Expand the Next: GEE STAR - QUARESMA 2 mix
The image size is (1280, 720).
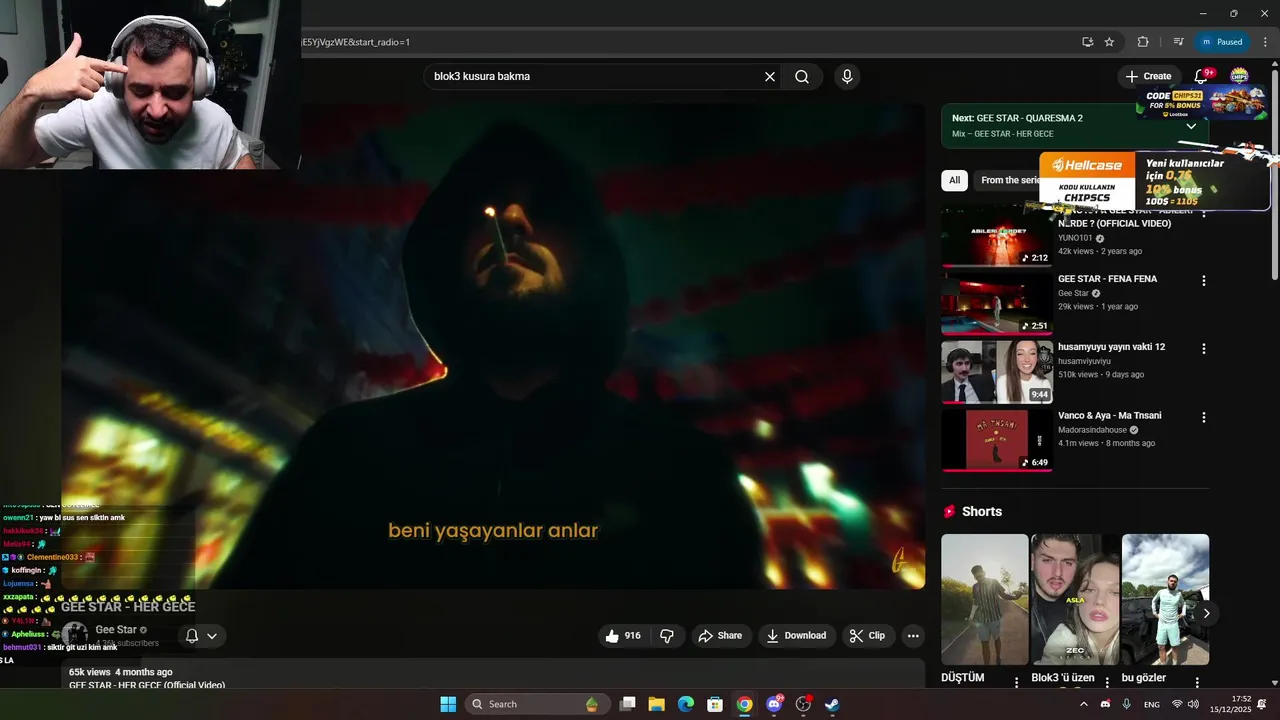(x=1191, y=126)
